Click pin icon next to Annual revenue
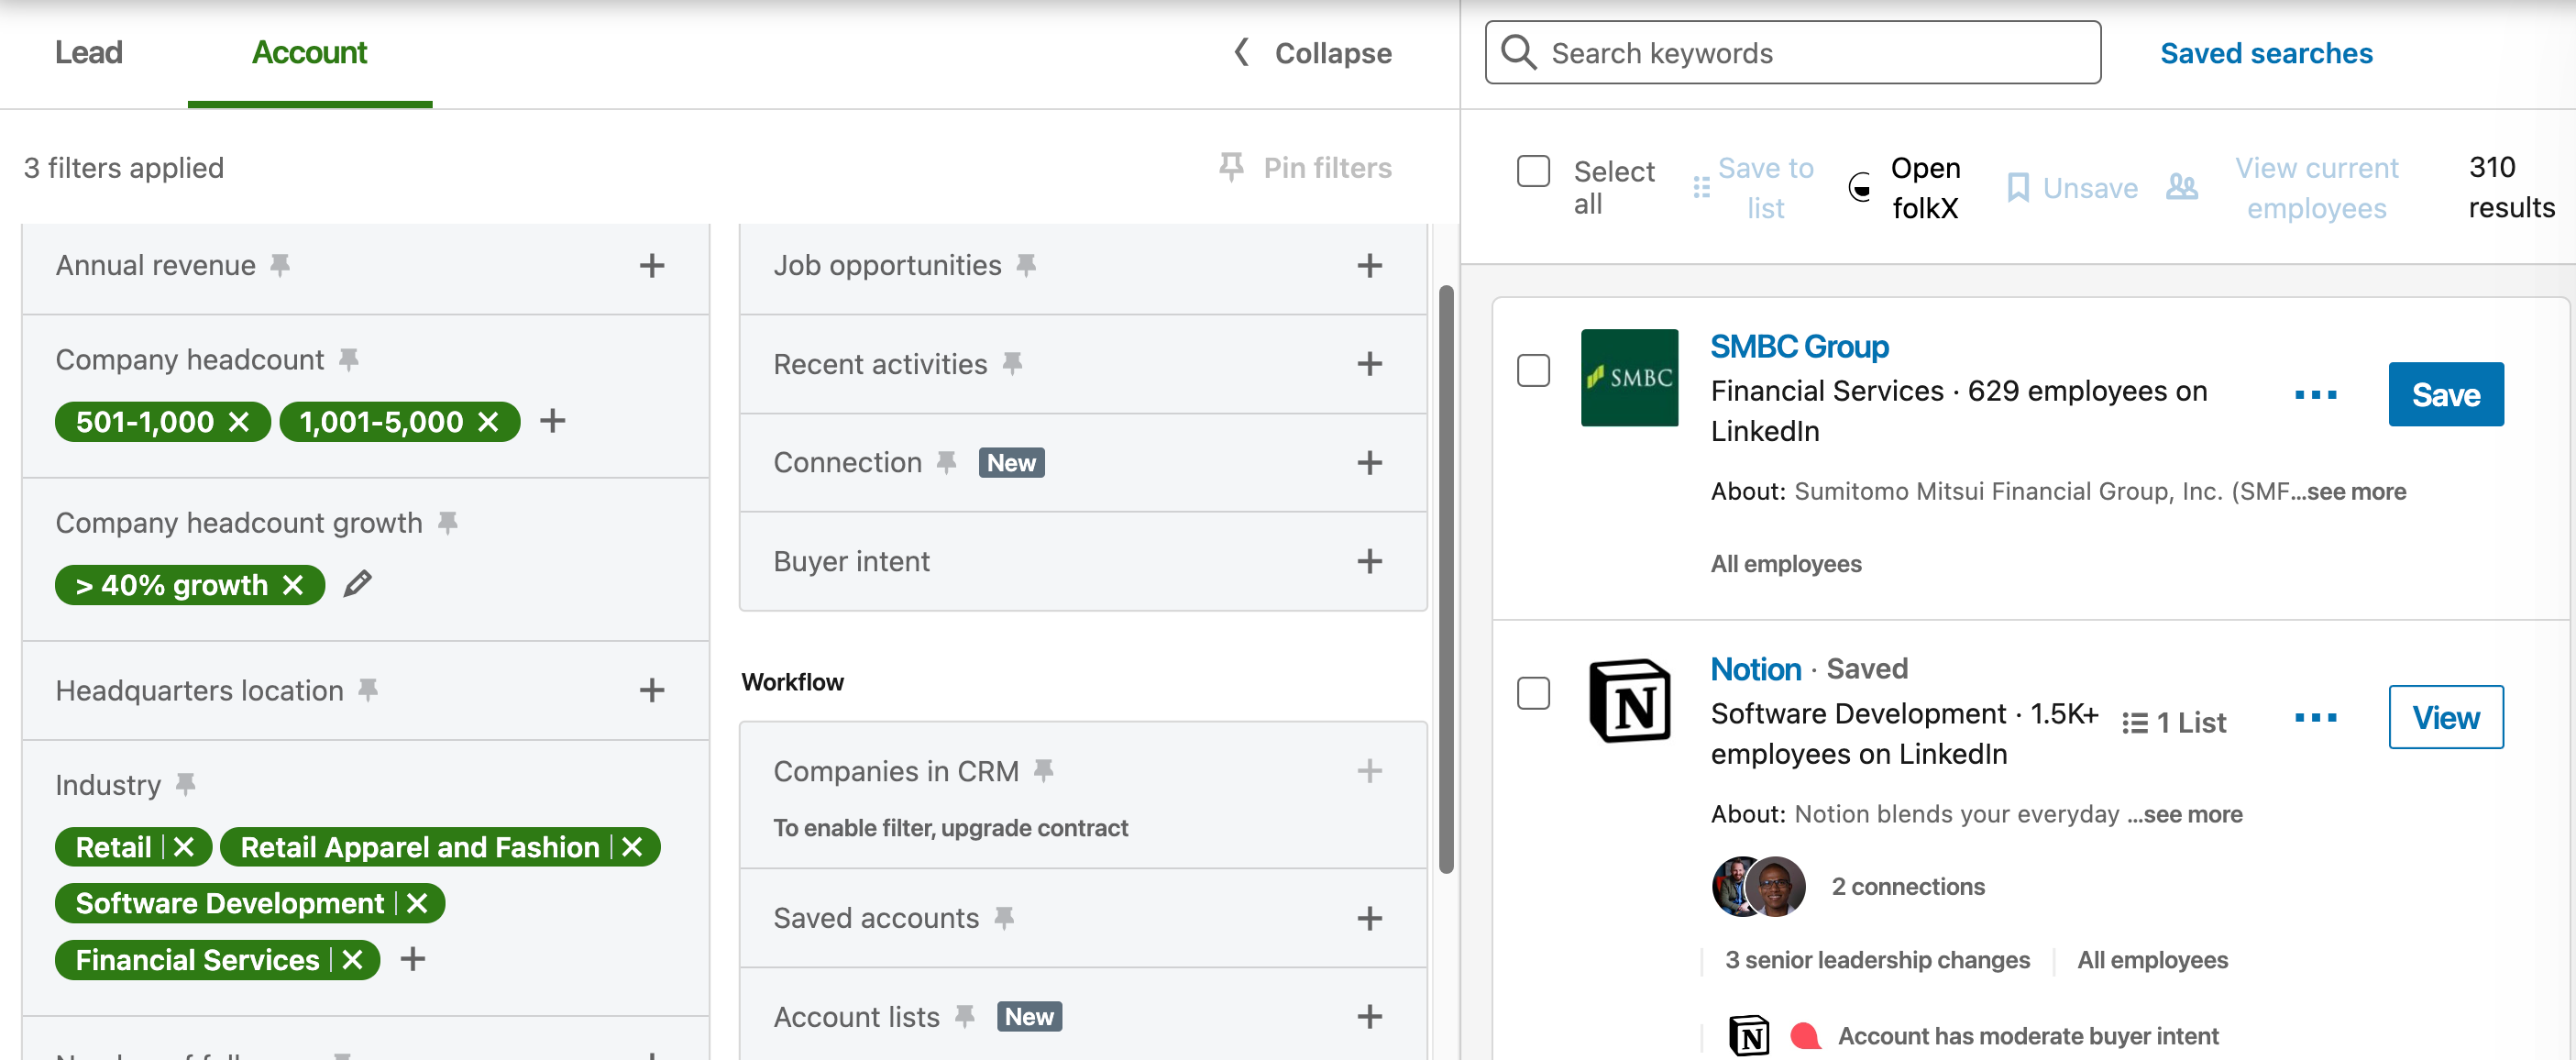This screenshot has width=2576, height=1060. pyautogui.click(x=281, y=265)
